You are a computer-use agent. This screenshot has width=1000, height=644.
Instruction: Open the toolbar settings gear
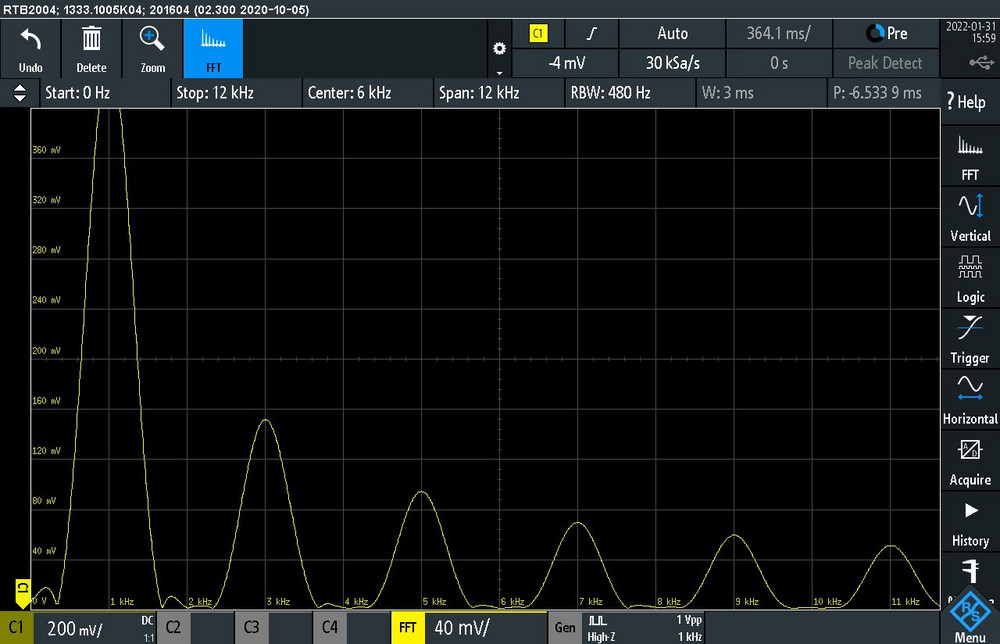click(499, 48)
